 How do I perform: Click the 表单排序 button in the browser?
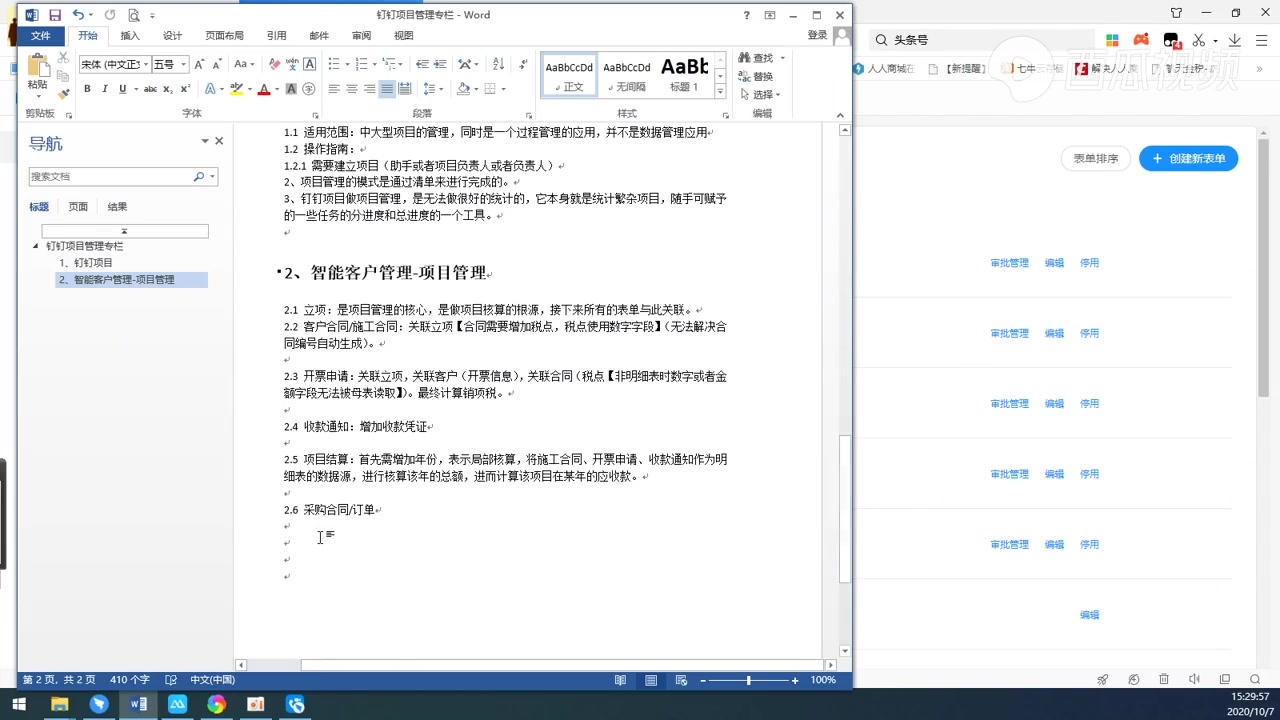click(1096, 158)
